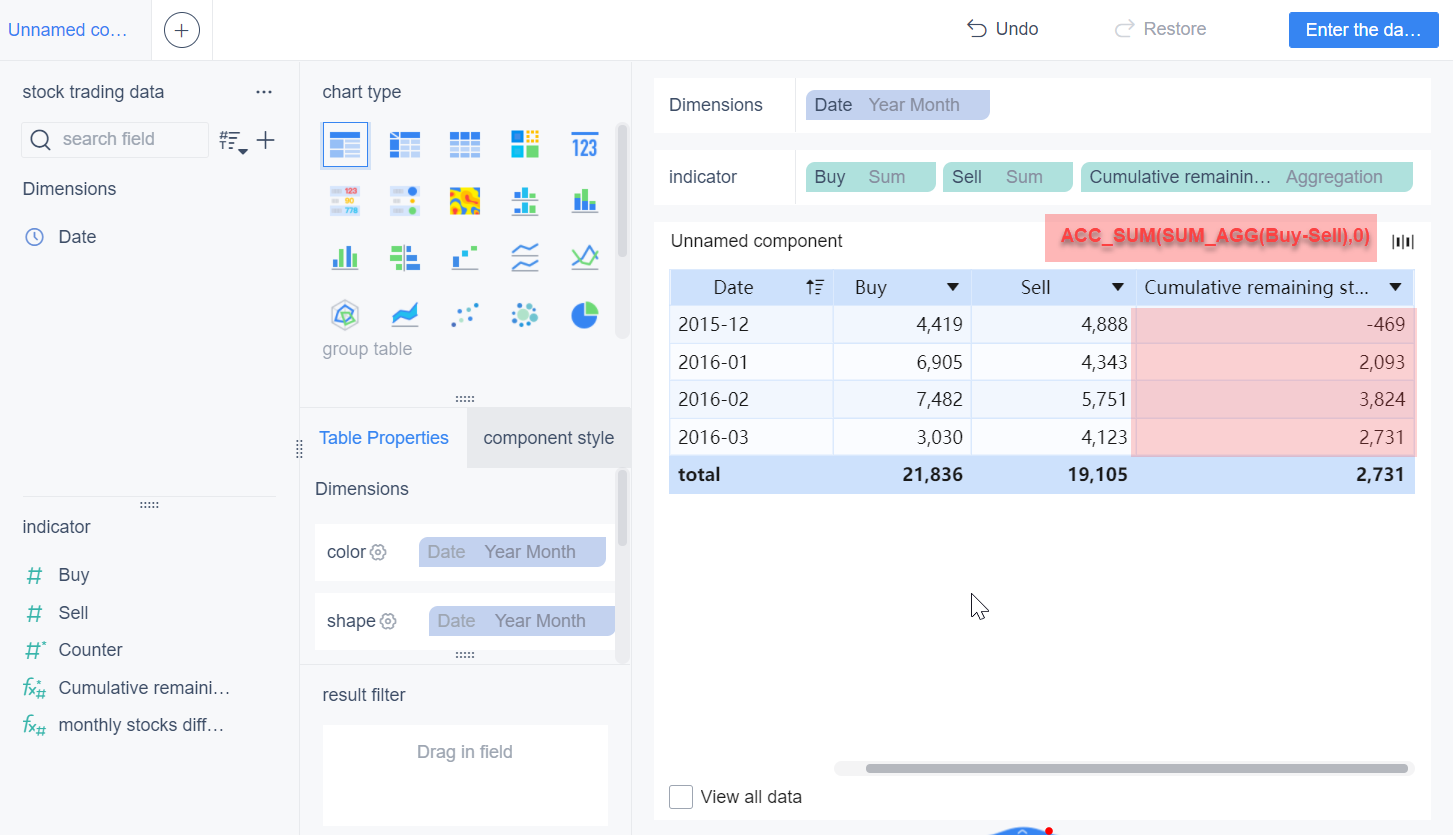
Task: Open the color Date Year Month pill
Action: pos(512,552)
